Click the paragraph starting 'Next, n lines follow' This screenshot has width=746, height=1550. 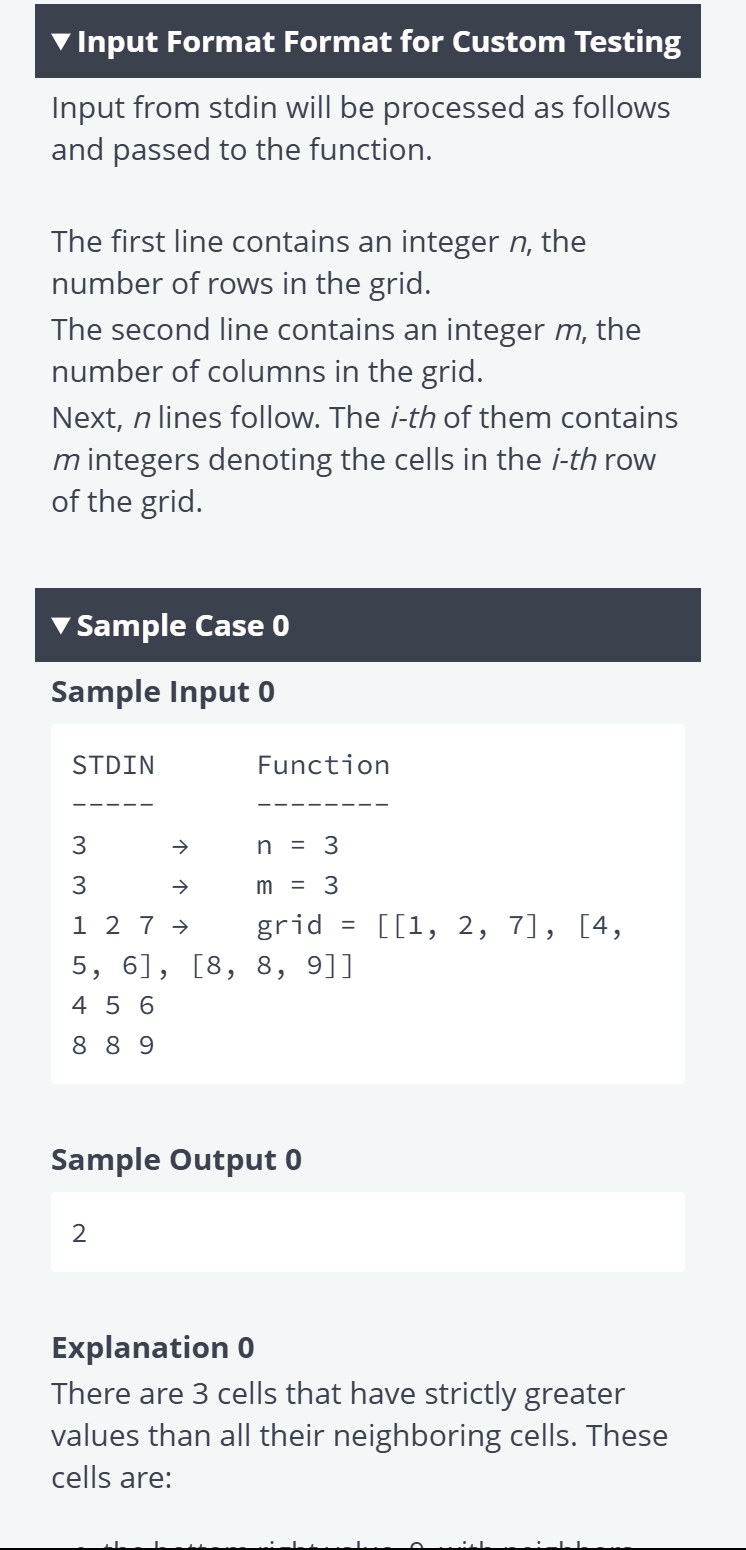pyautogui.click(x=365, y=459)
